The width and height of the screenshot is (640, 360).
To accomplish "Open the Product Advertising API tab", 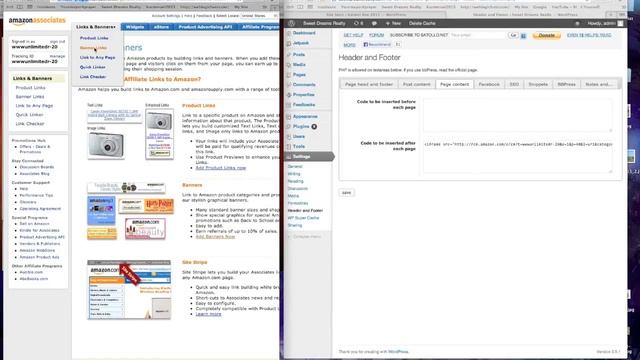I will point(205,27).
